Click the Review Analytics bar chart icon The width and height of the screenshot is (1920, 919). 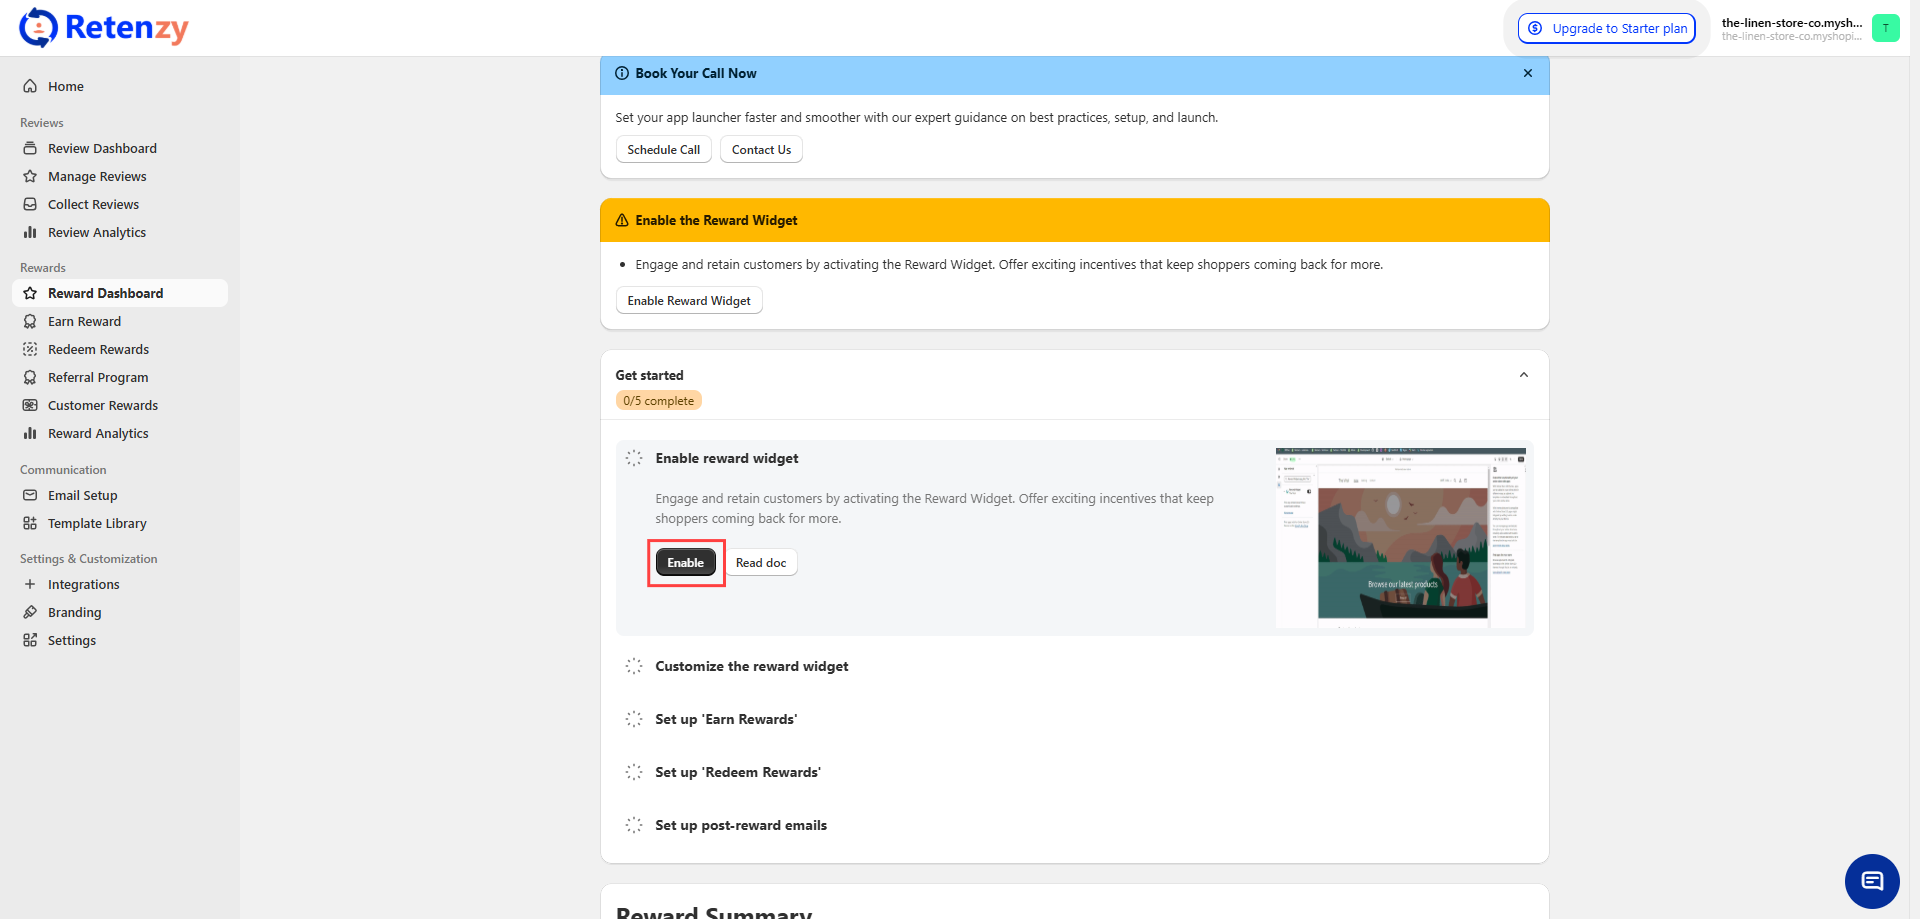(x=30, y=232)
